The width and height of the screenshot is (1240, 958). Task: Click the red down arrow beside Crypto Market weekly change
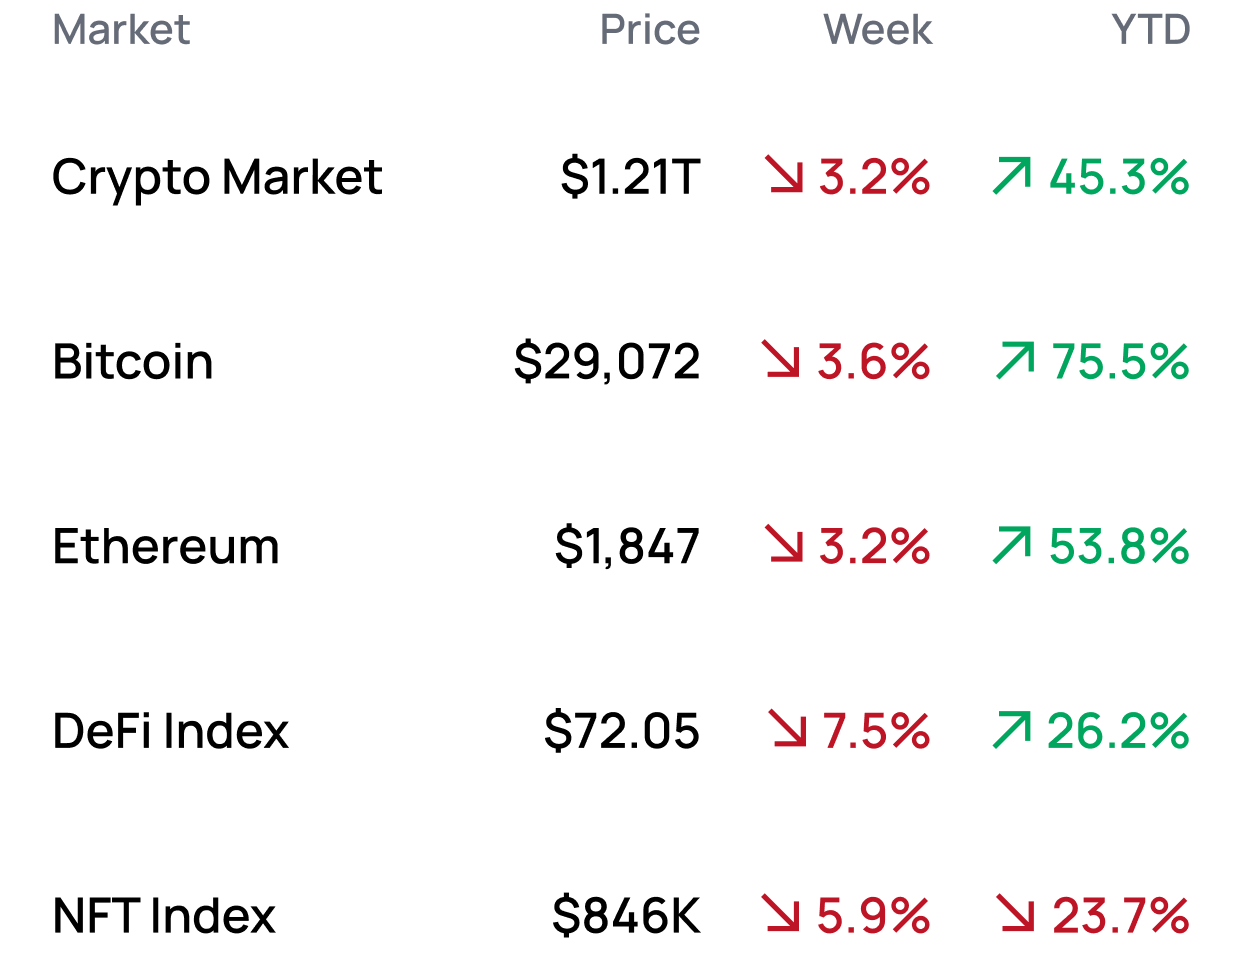click(785, 175)
